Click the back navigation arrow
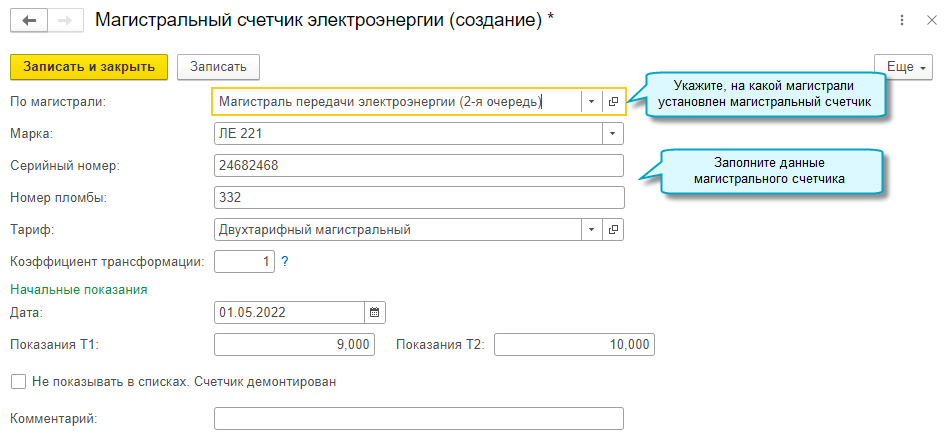Viewport: 949px width, 438px height. [x=29, y=21]
